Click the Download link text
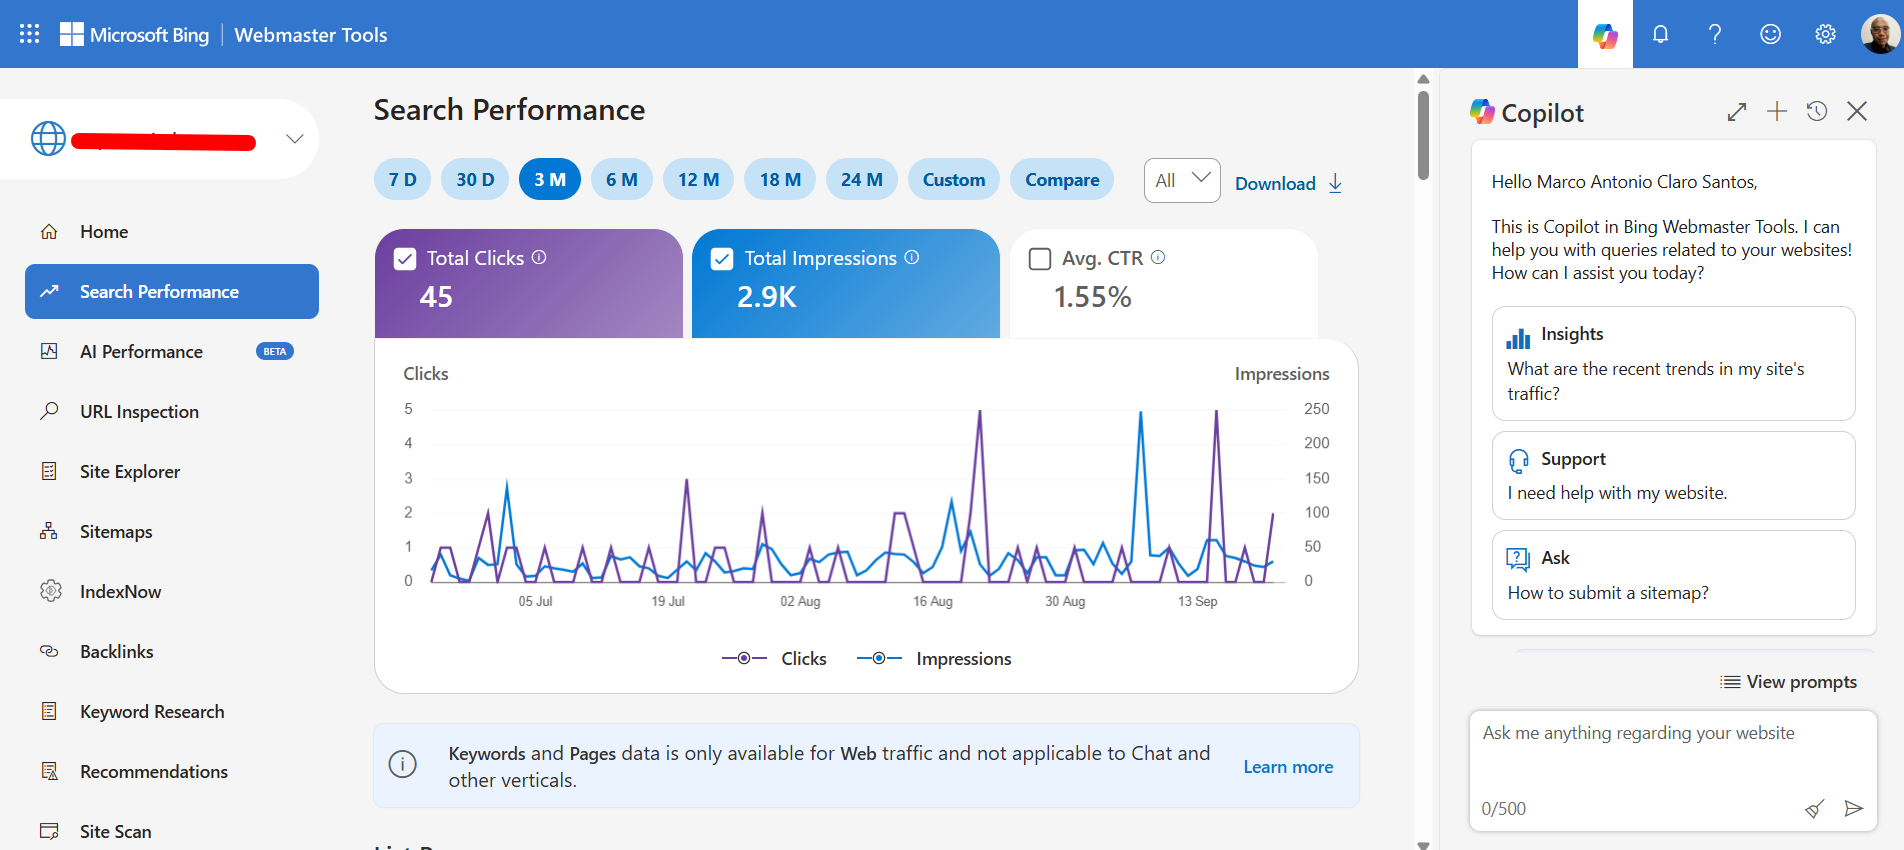The width and height of the screenshot is (1904, 850). coord(1275,184)
